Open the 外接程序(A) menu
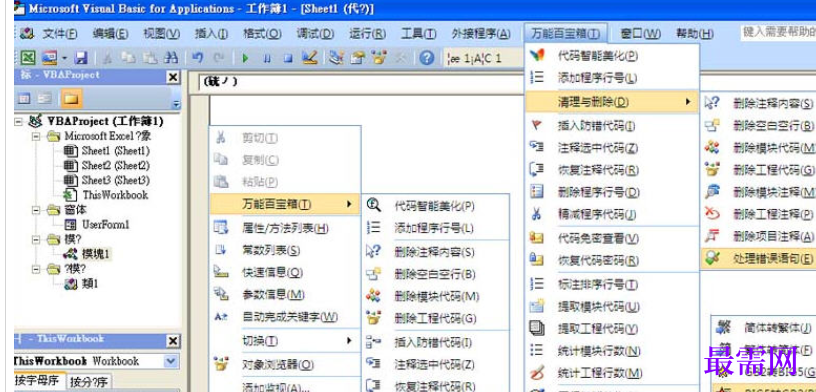Screen dimensions: 816x392 click(x=481, y=34)
